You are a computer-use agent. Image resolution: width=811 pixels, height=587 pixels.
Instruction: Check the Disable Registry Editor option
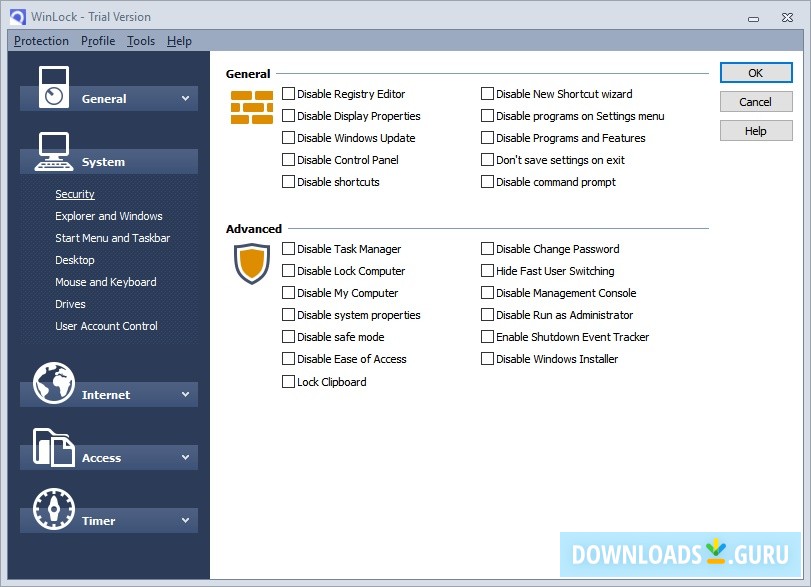tap(287, 93)
